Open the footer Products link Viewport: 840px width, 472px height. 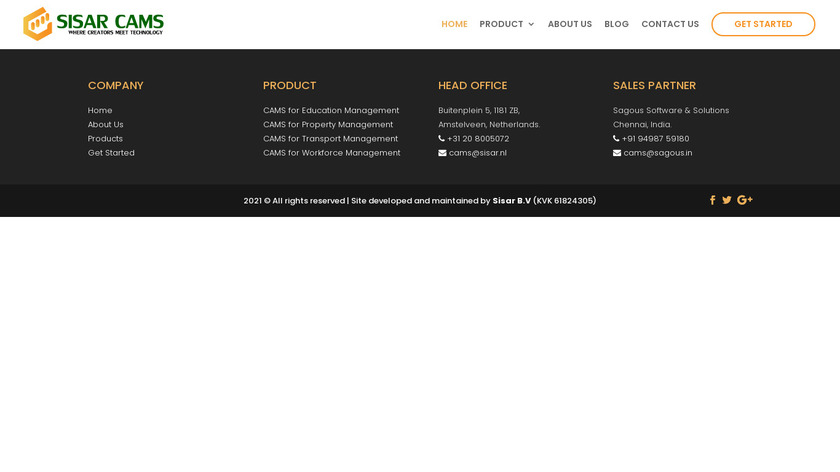coord(105,139)
